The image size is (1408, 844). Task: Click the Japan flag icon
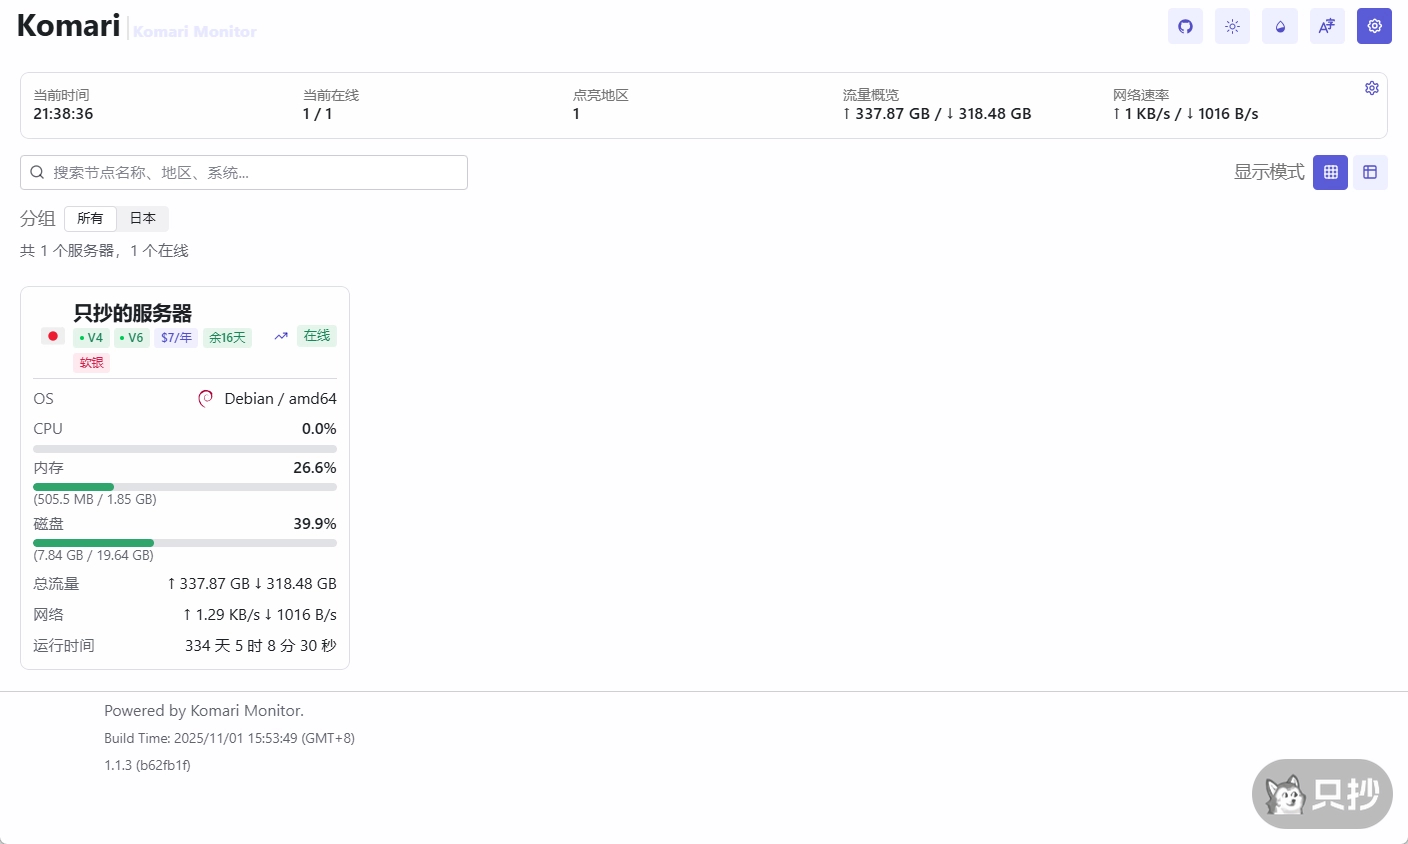click(x=53, y=336)
